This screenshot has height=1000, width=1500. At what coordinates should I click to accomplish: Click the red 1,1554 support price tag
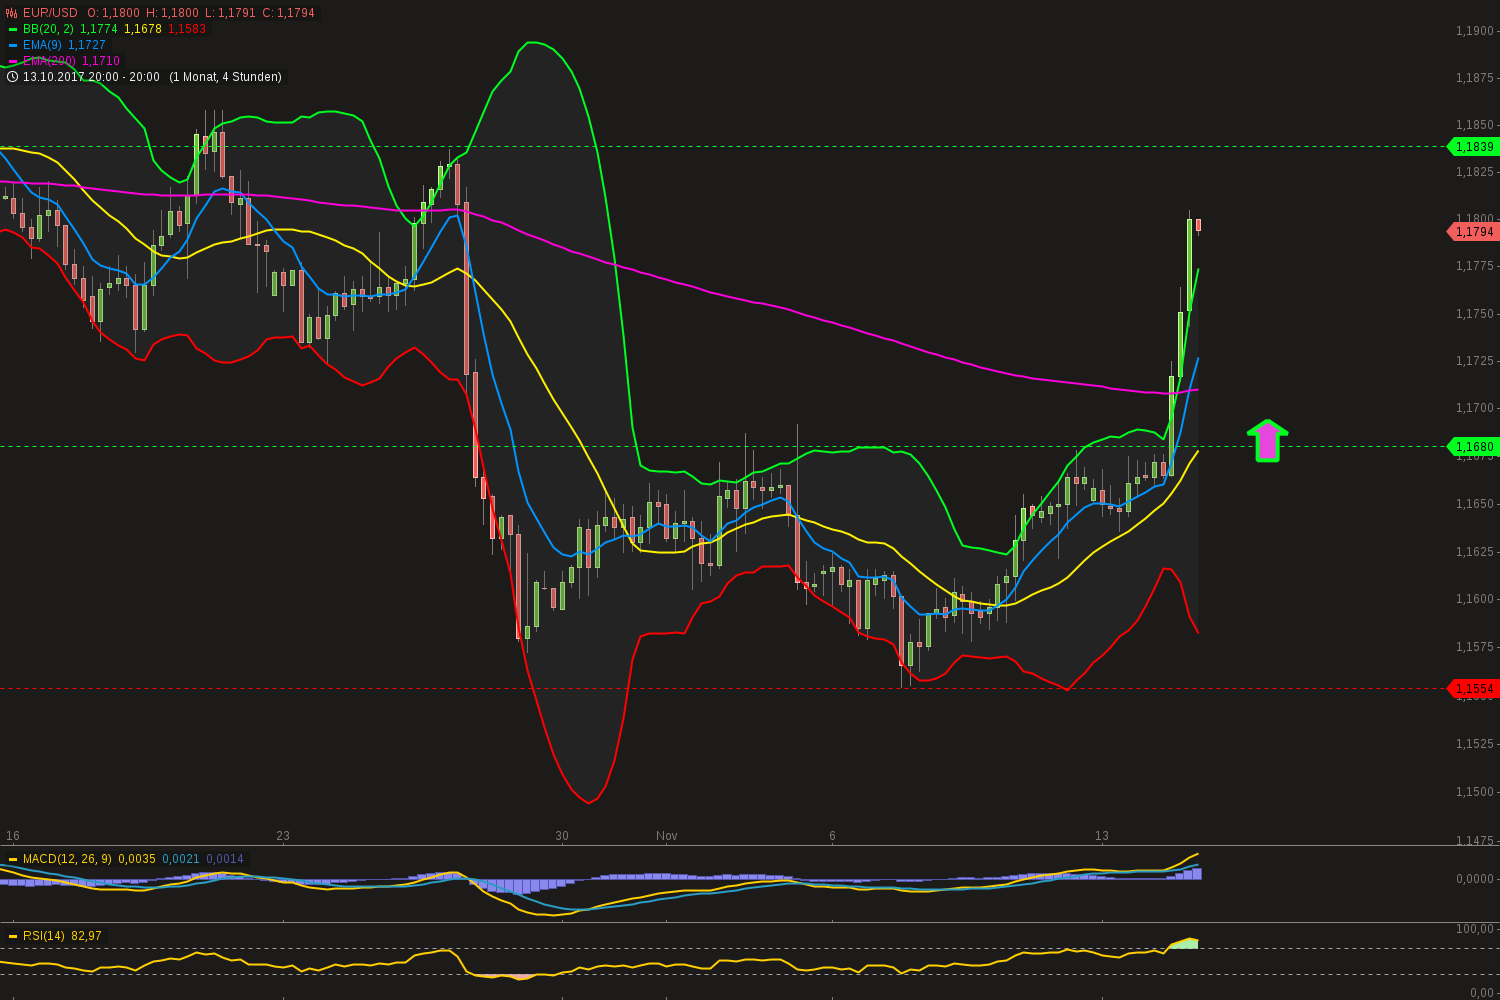tap(1471, 689)
